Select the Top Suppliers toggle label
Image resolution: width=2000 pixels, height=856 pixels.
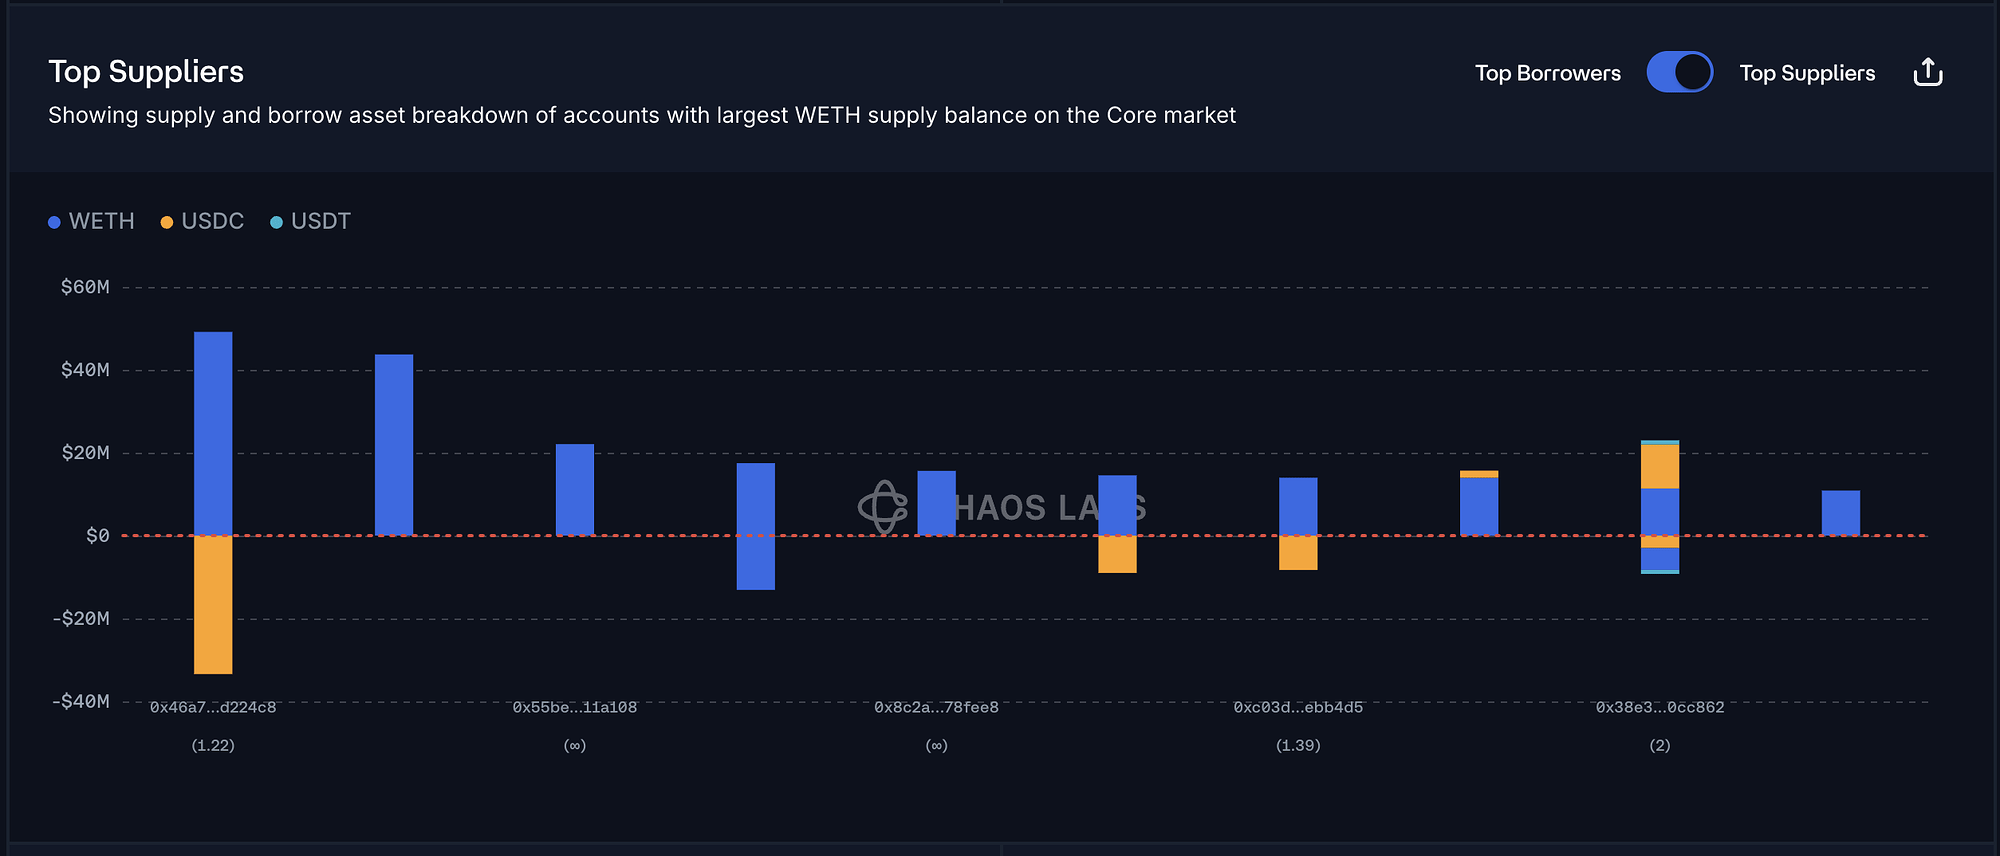[1806, 73]
